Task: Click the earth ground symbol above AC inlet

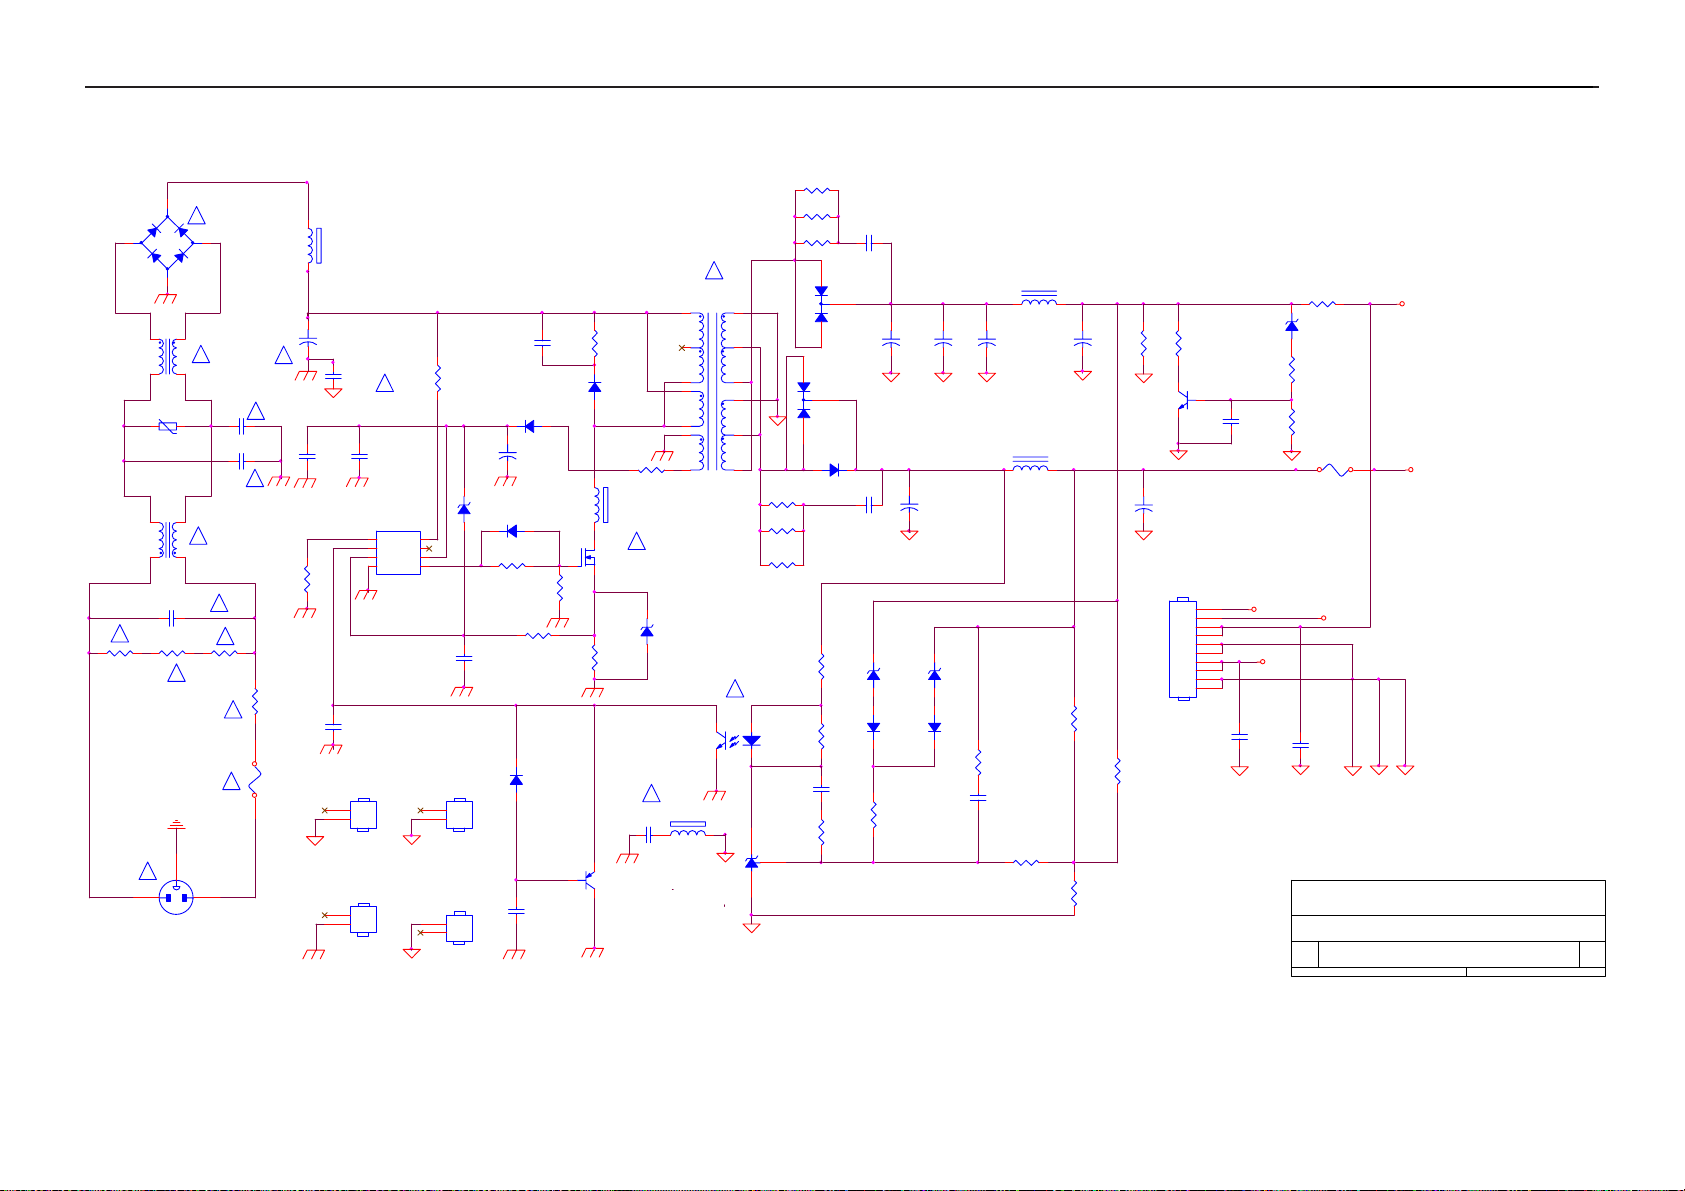Action: click(177, 825)
